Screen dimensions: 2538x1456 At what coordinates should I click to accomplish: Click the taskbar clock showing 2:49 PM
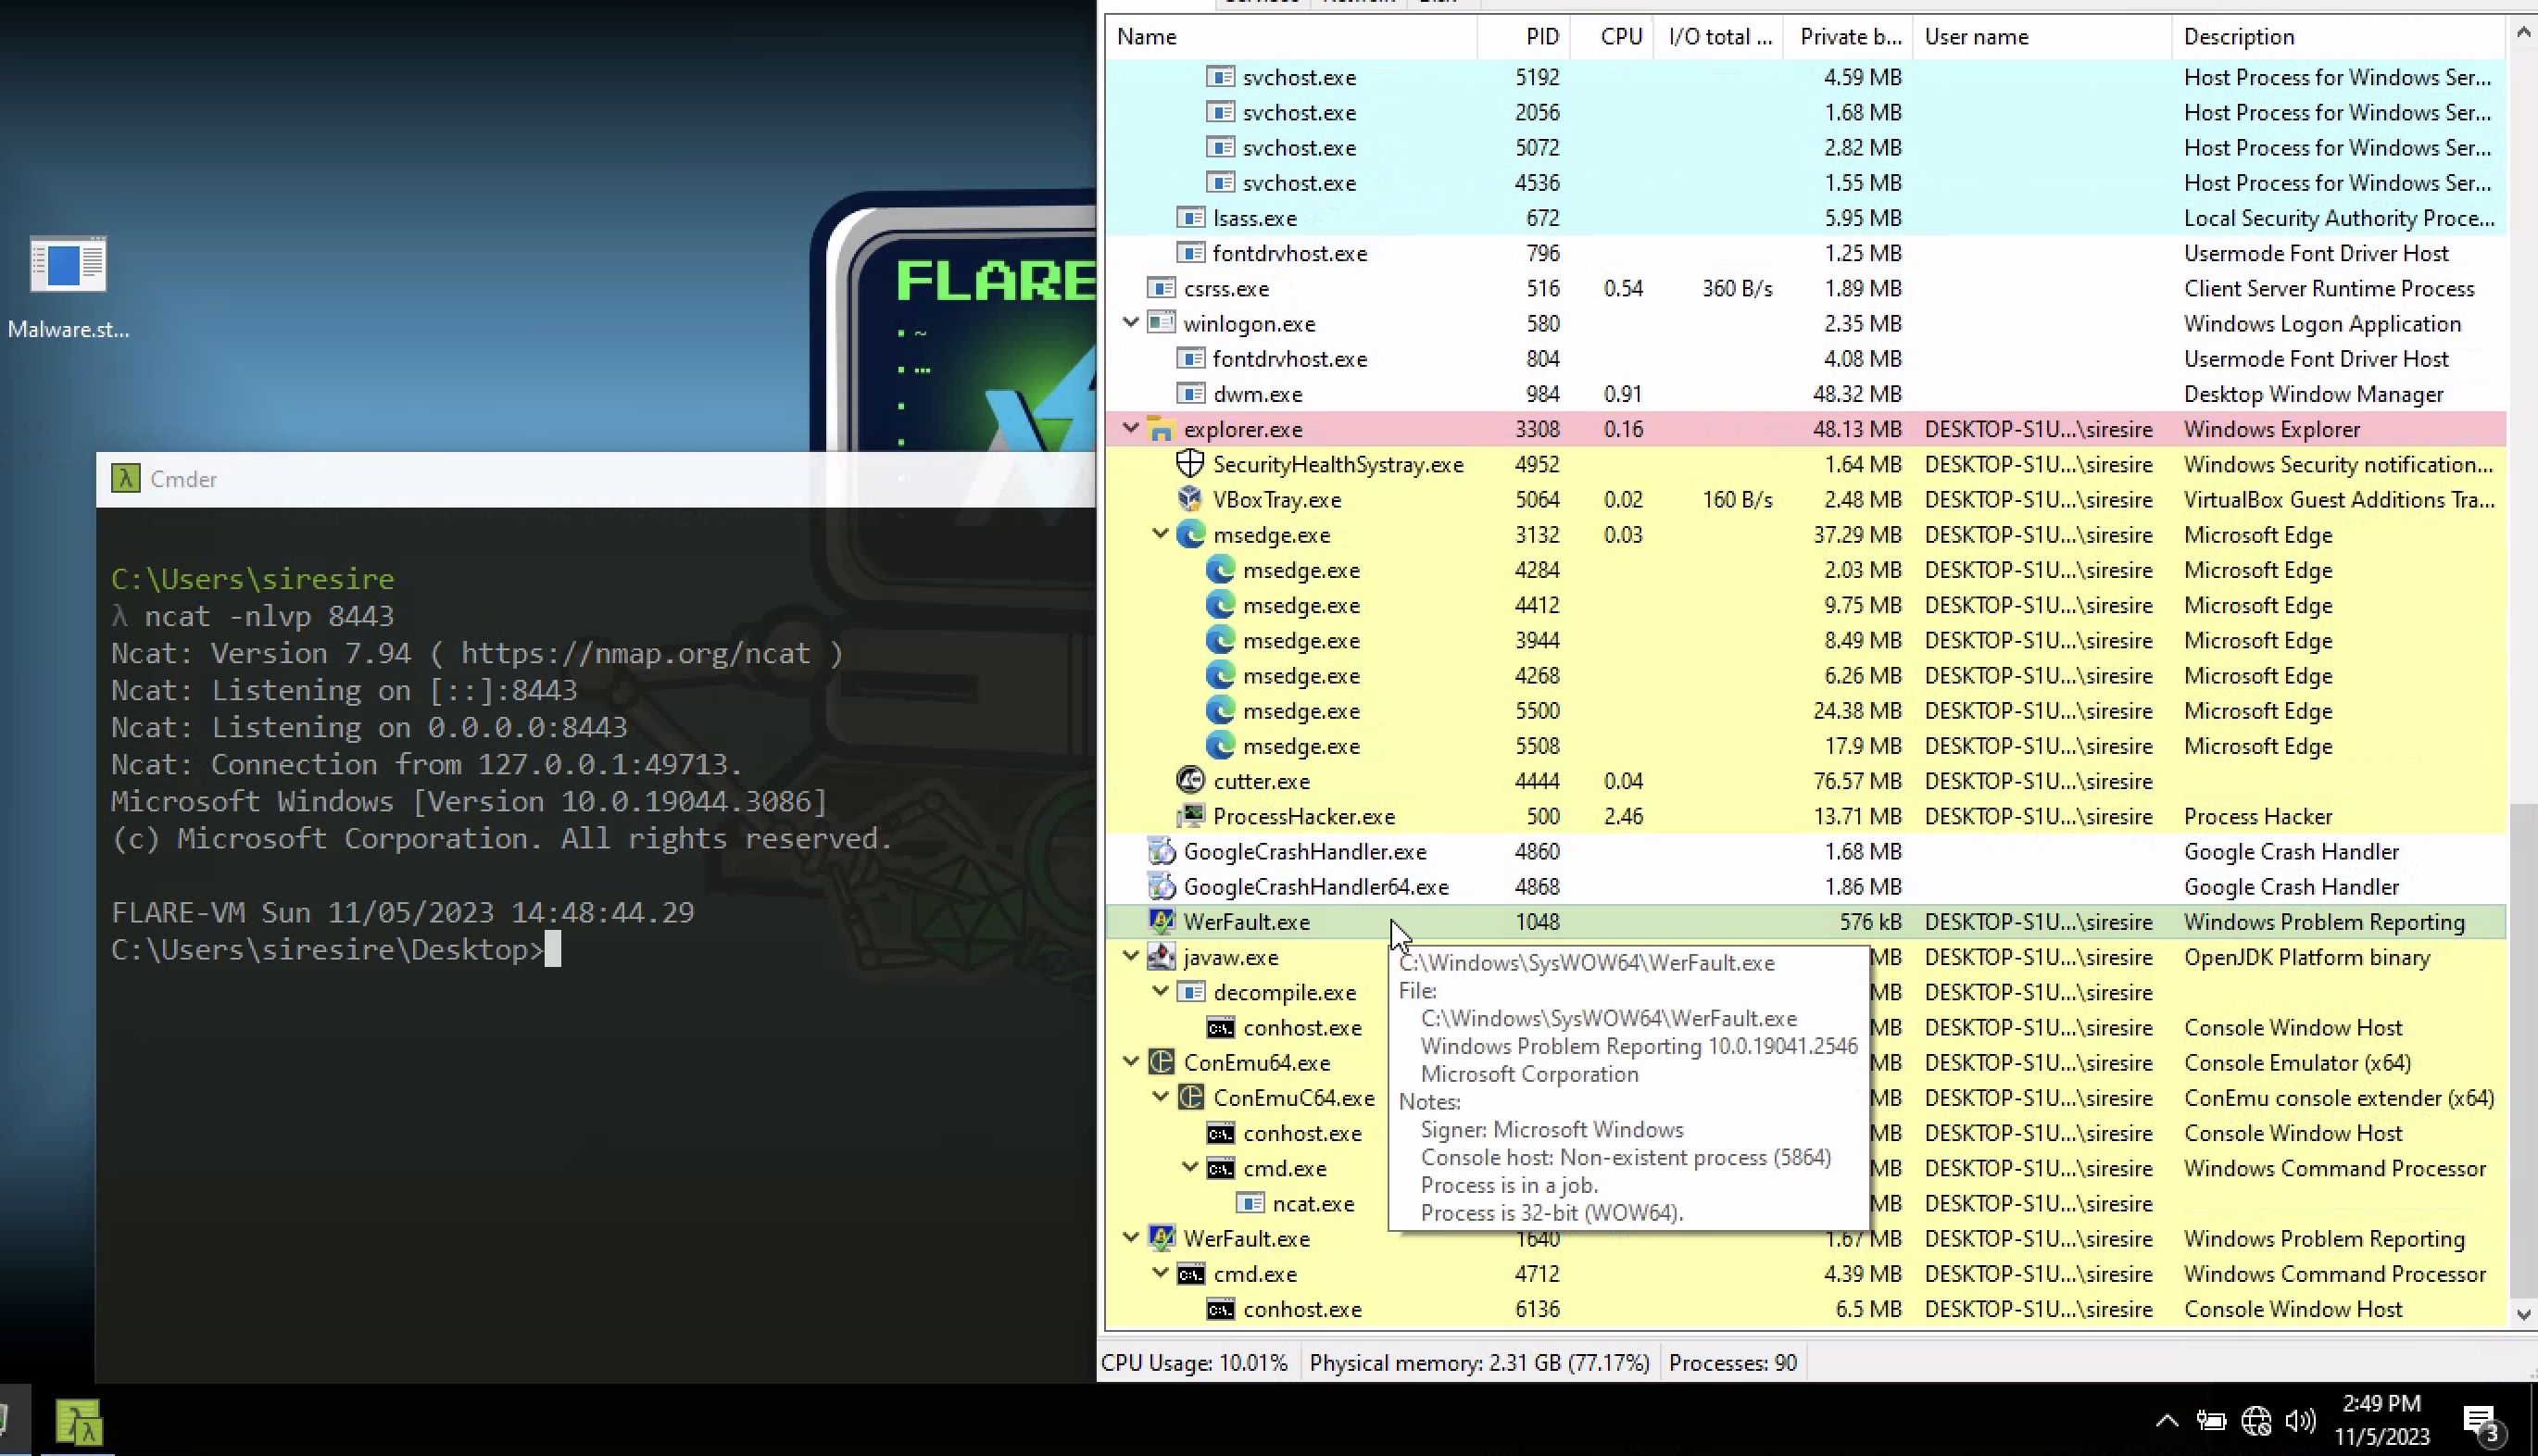[2382, 1420]
